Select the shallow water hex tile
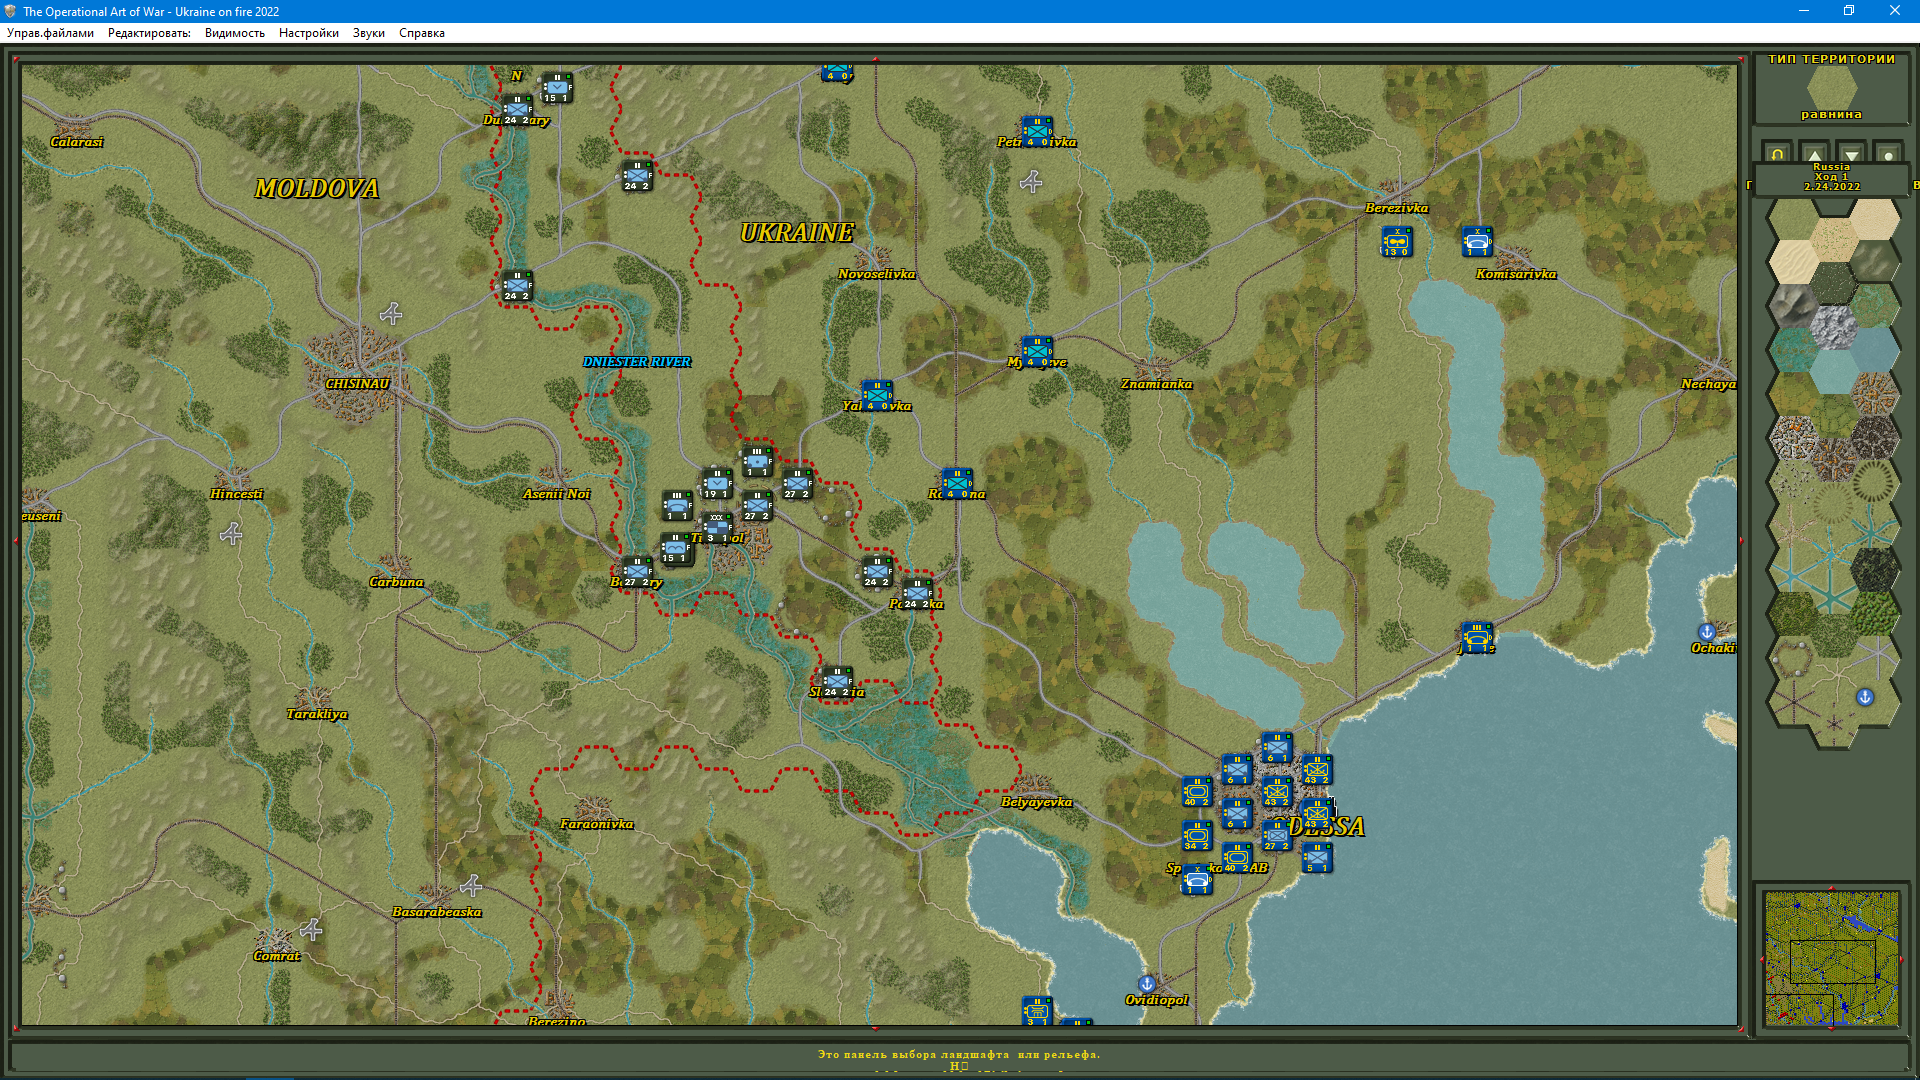The width and height of the screenshot is (1920, 1080). [x=1835, y=370]
